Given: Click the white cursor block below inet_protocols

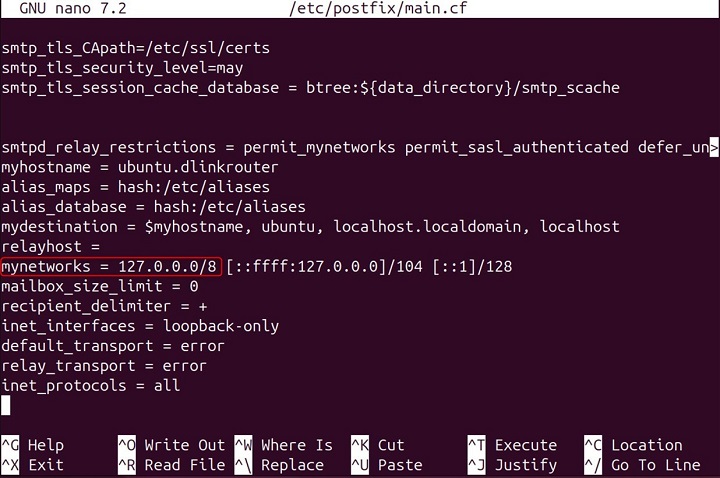Looking at the screenshot, I should [6, 405].
